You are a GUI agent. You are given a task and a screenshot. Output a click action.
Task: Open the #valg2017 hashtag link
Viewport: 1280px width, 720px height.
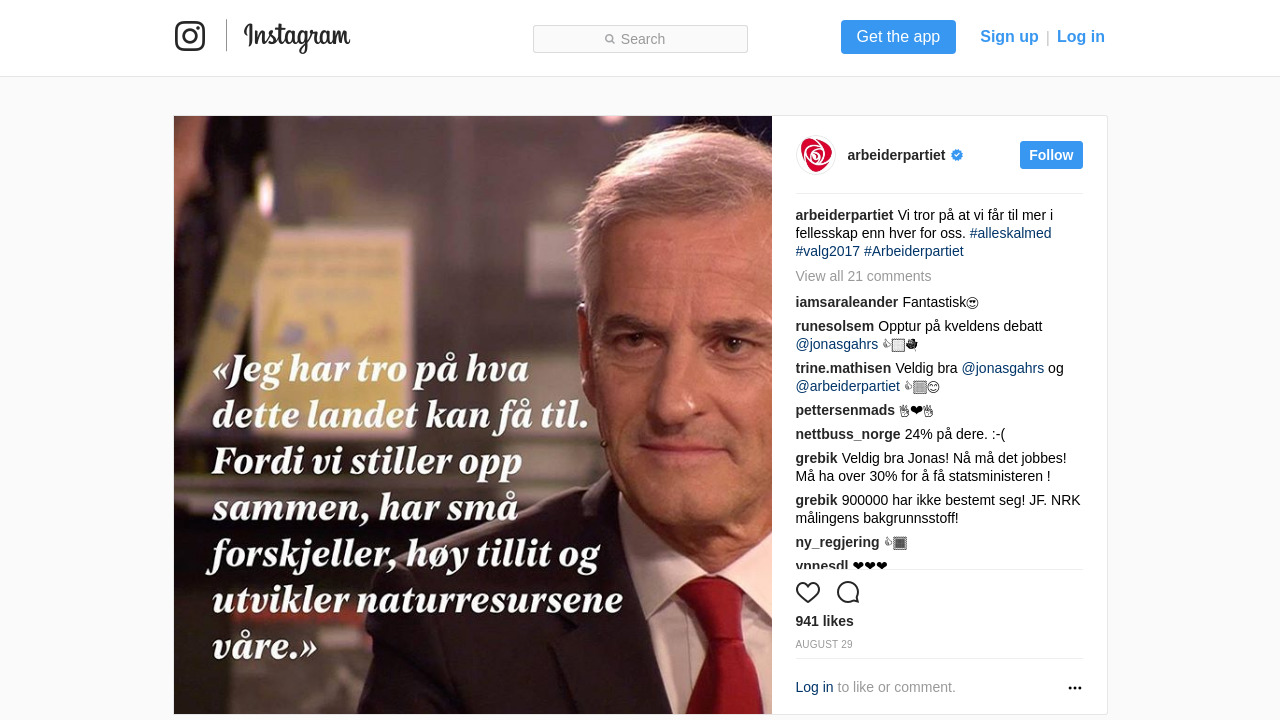point(828,251)
